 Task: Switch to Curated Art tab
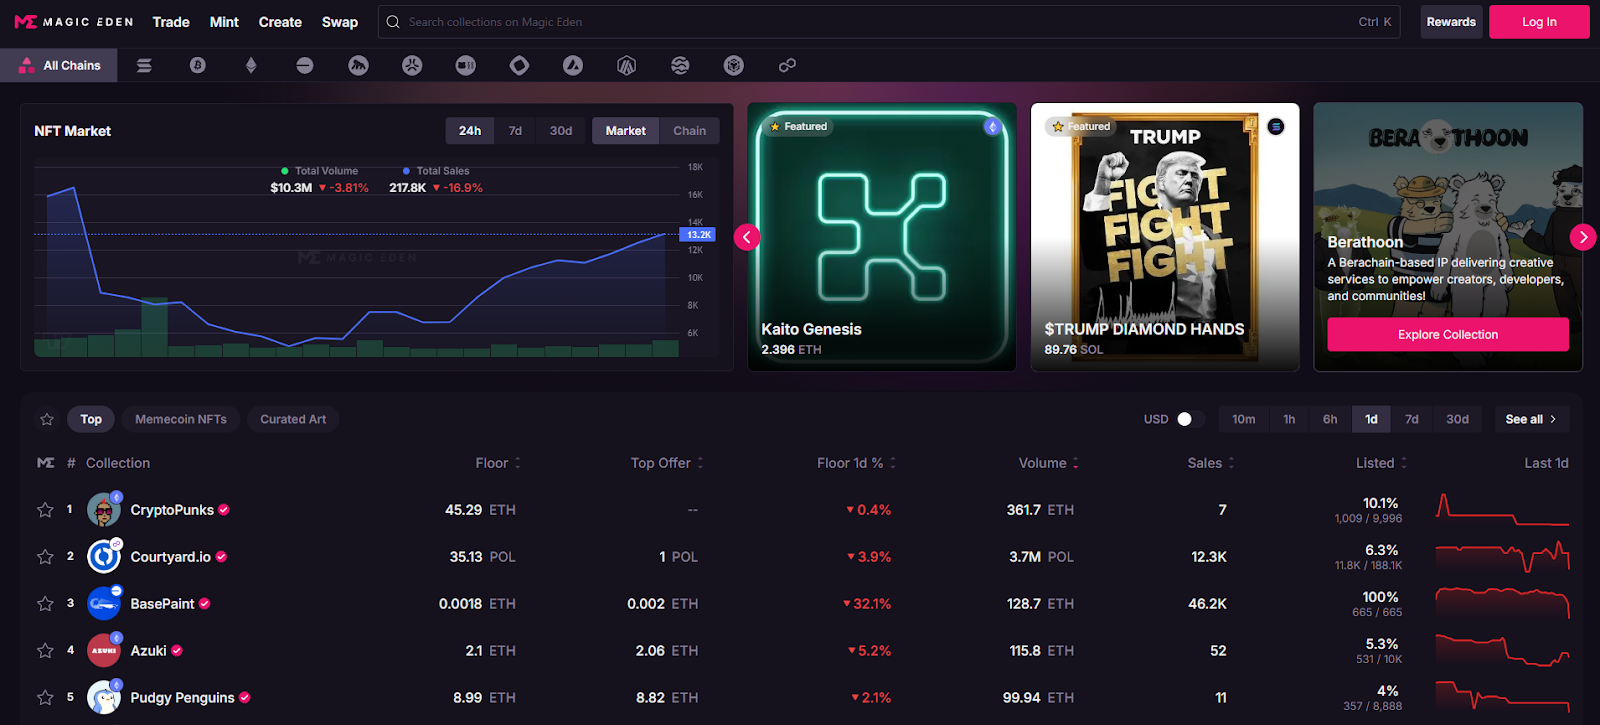coord(293,419)
